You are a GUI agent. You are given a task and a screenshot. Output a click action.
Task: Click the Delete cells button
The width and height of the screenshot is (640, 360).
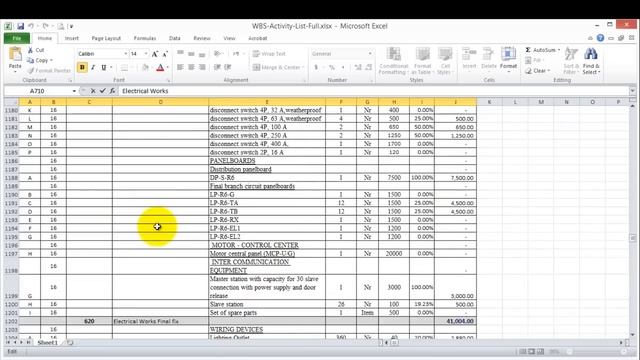pos(489,60)
